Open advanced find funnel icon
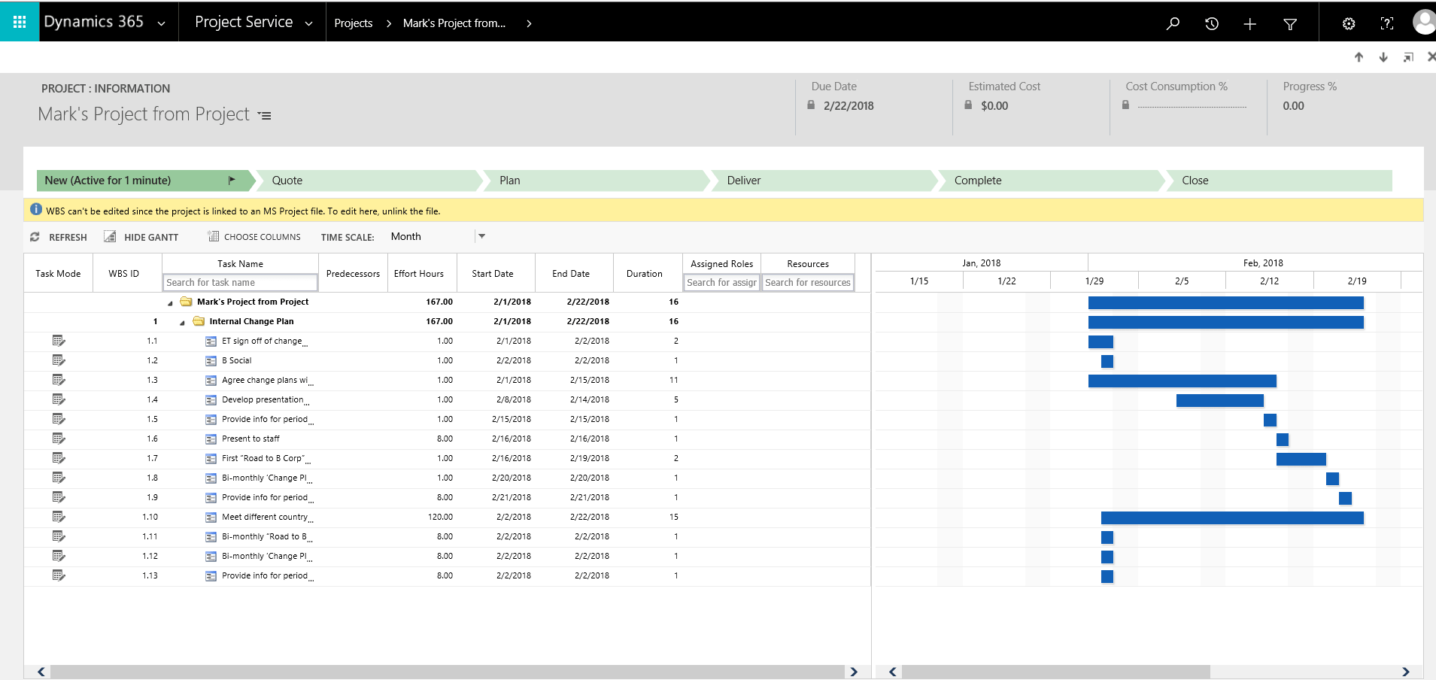 click(x=1290, y=23)
